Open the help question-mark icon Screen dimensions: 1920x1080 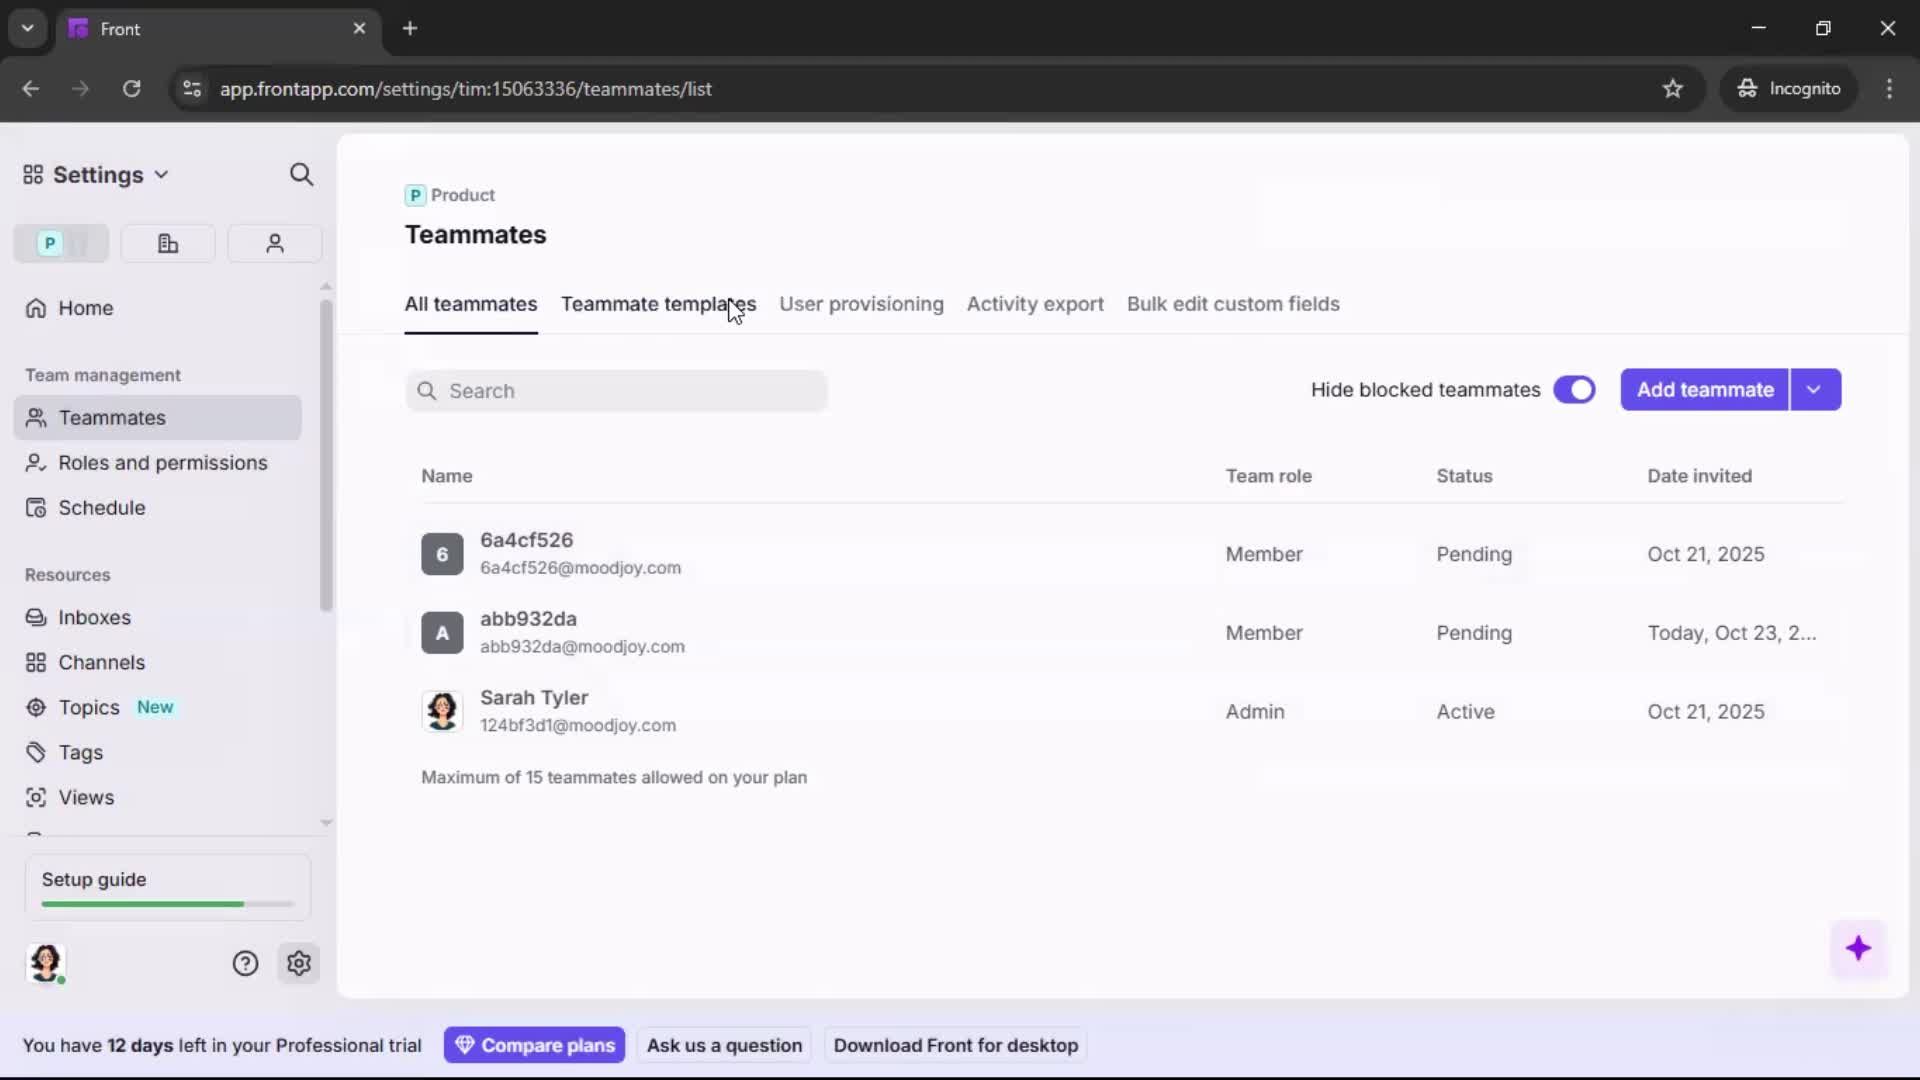[x=245, y=963]
